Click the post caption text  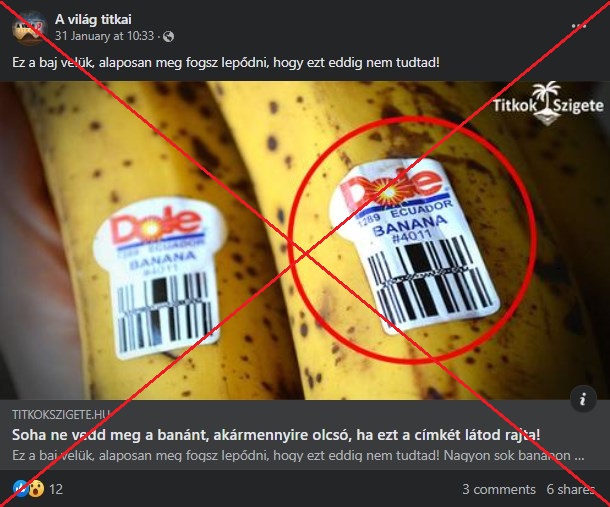(226, 62)
